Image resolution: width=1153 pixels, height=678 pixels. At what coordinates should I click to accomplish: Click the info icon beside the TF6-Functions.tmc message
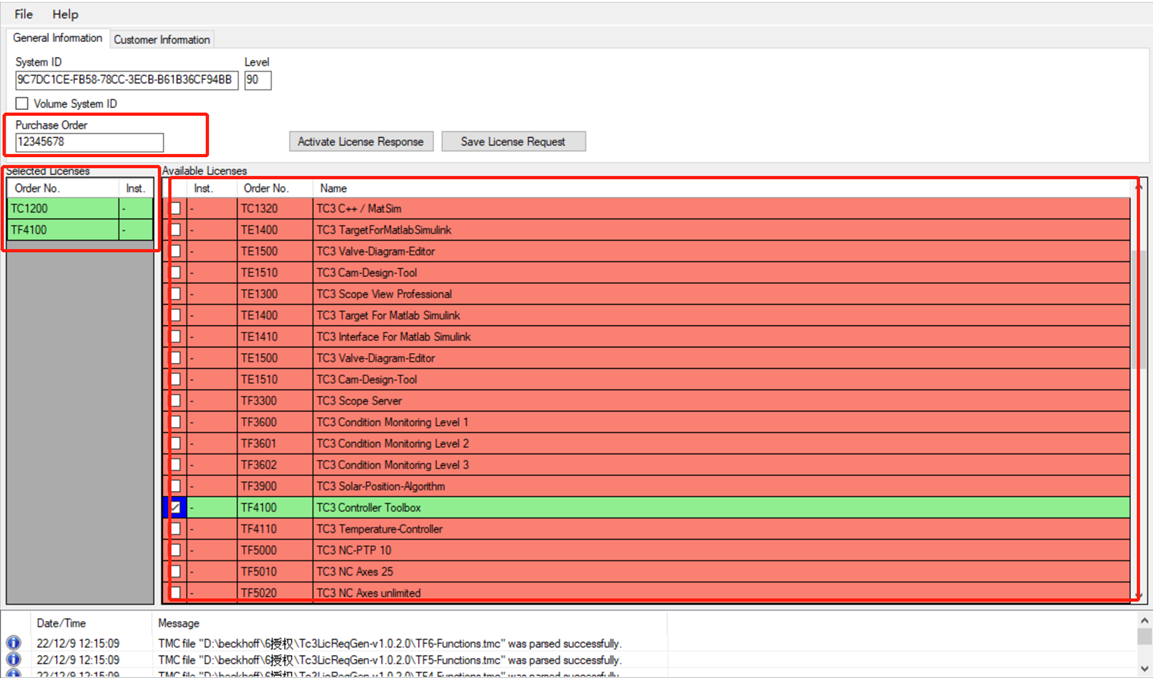(x=13, y=643)
